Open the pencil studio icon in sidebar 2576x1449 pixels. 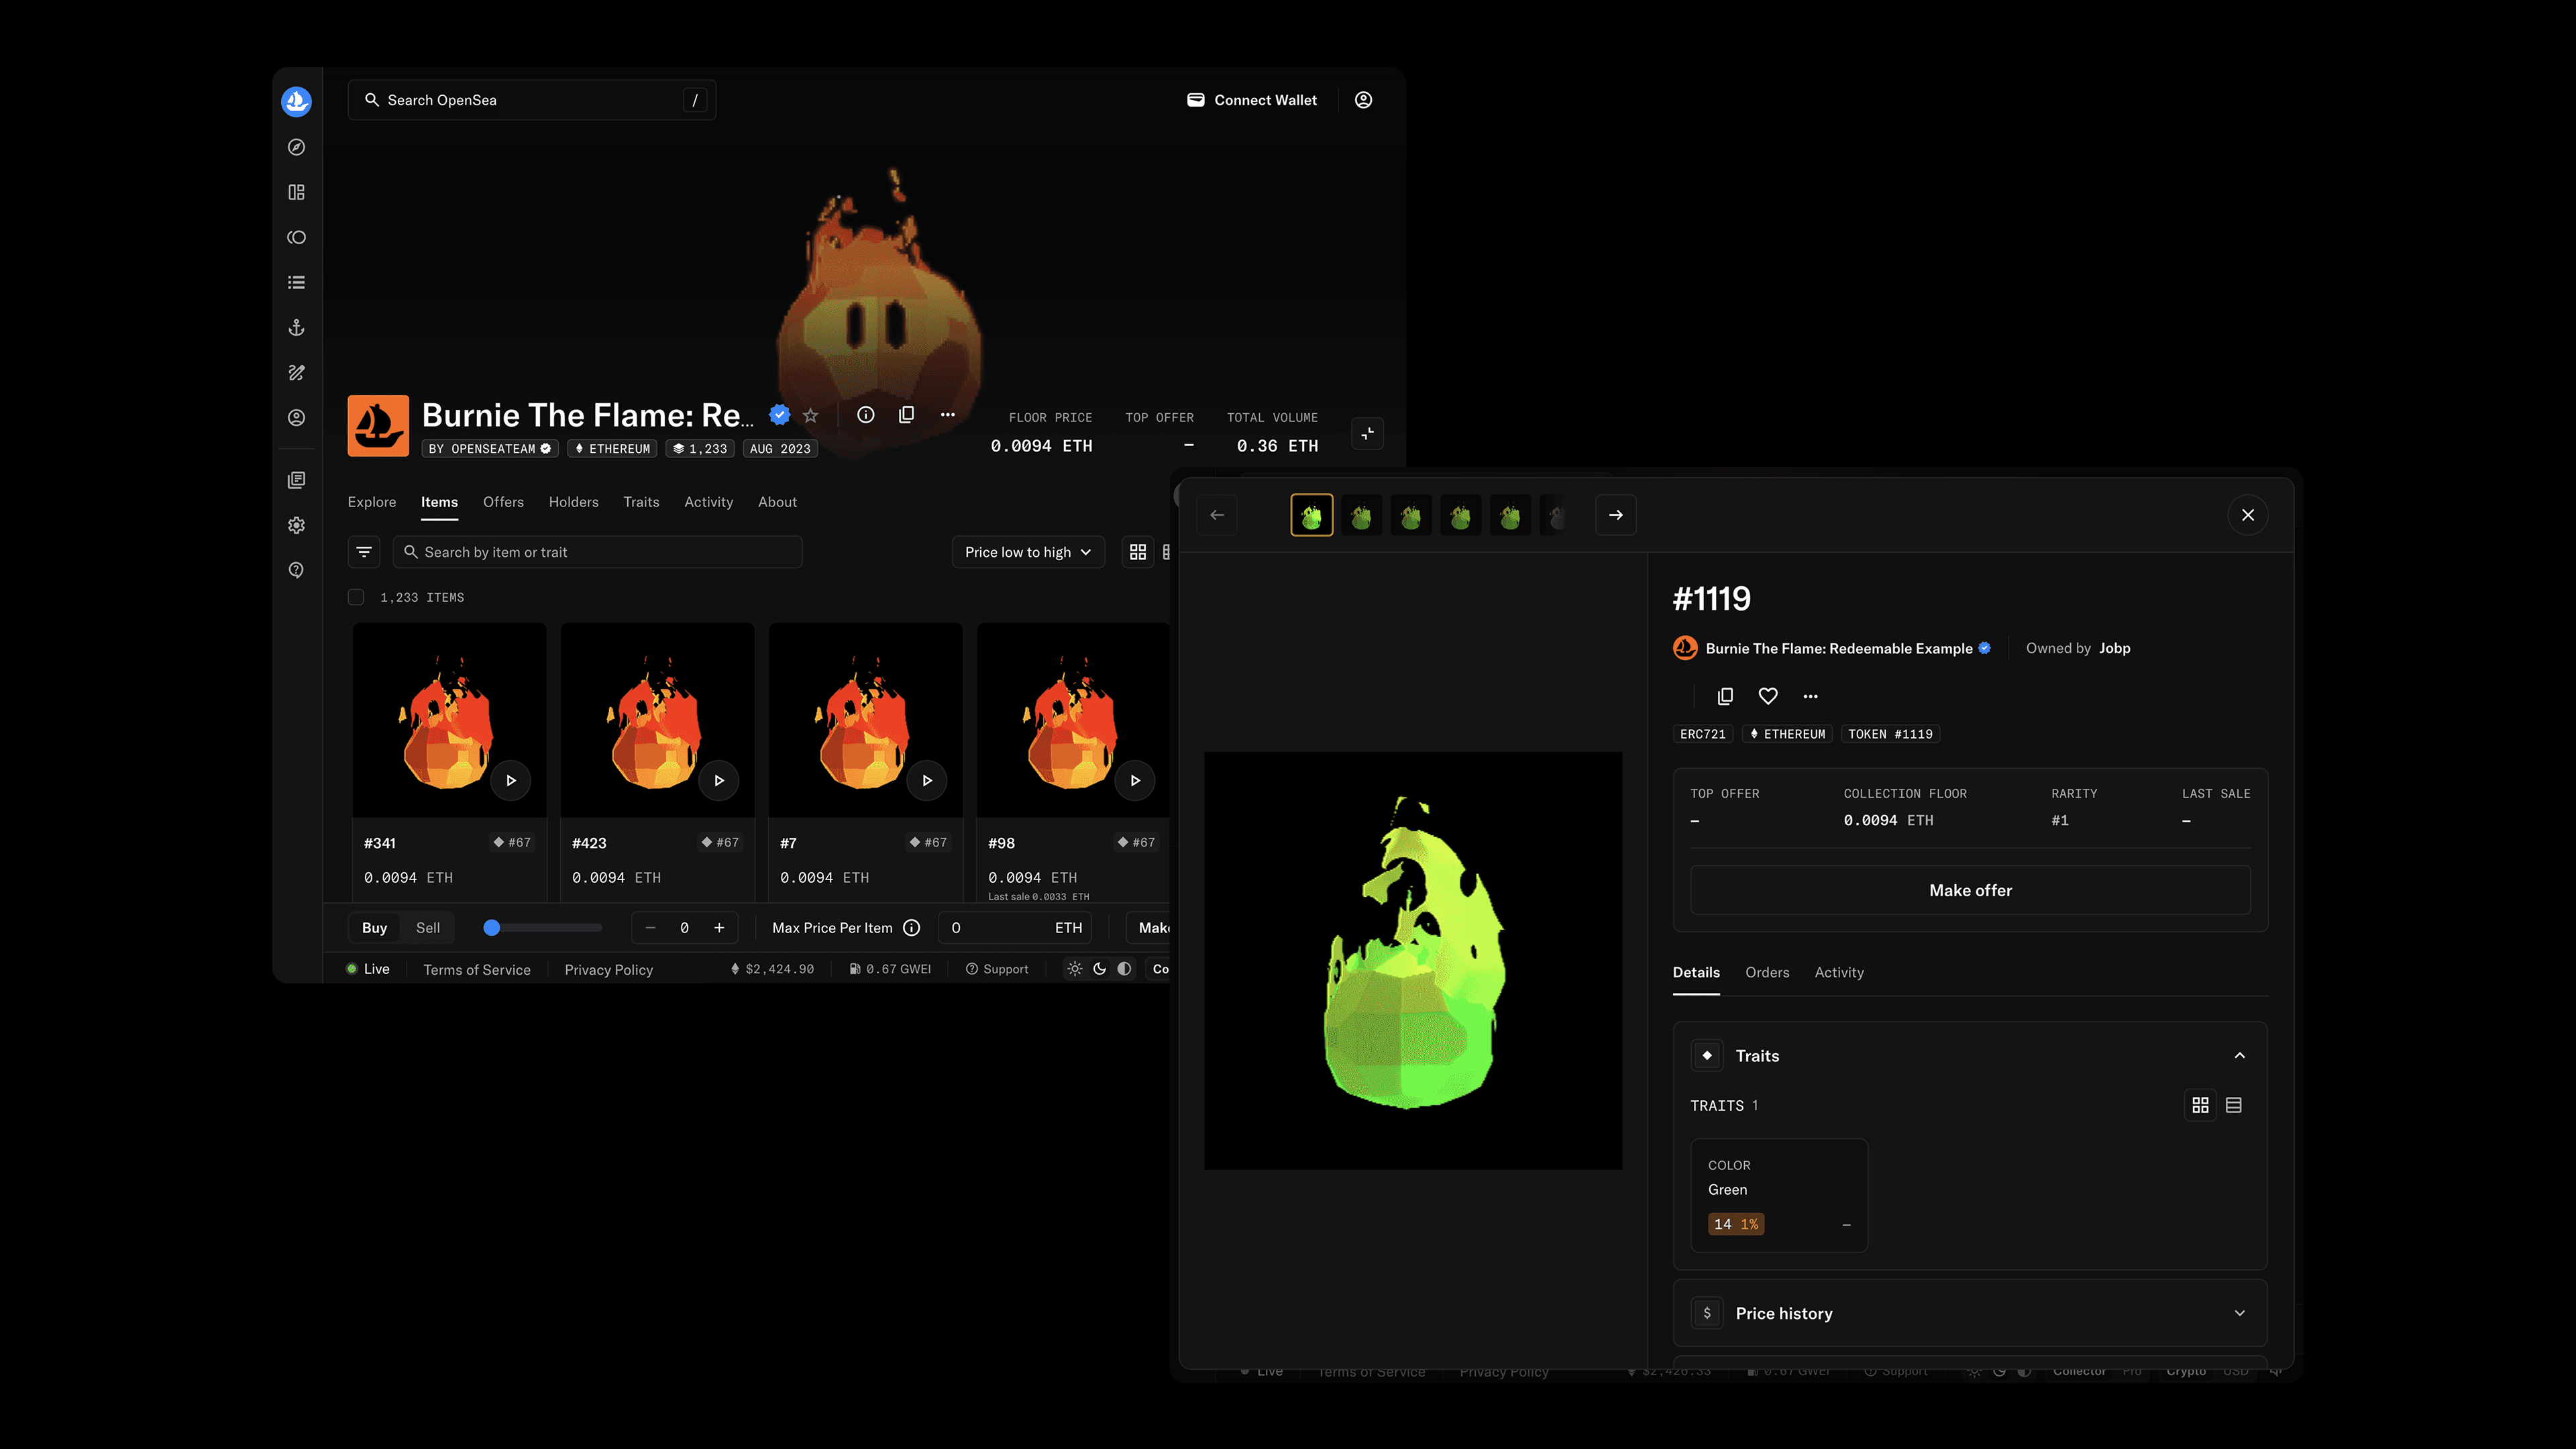coord(296,373)
